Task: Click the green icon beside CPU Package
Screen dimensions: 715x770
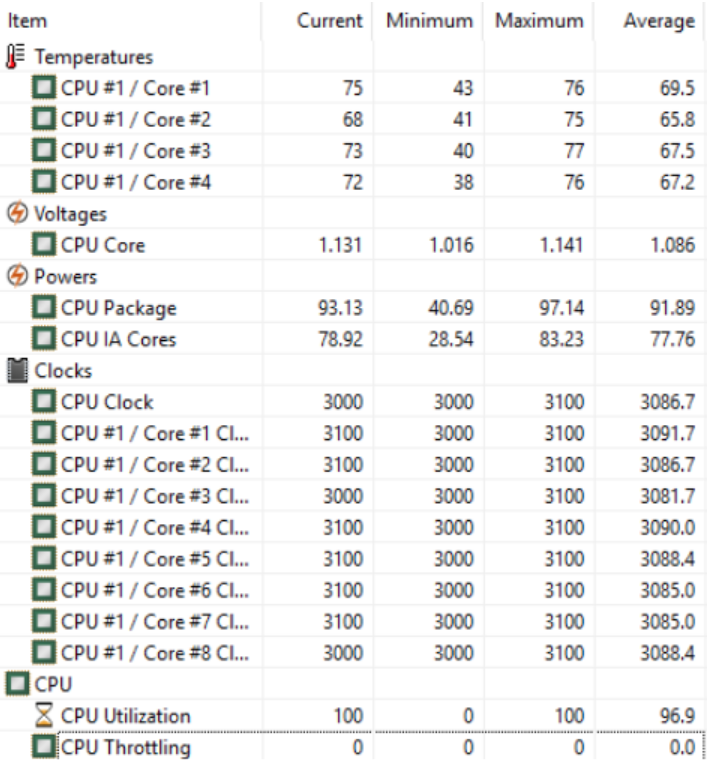Action: point(45,308)
